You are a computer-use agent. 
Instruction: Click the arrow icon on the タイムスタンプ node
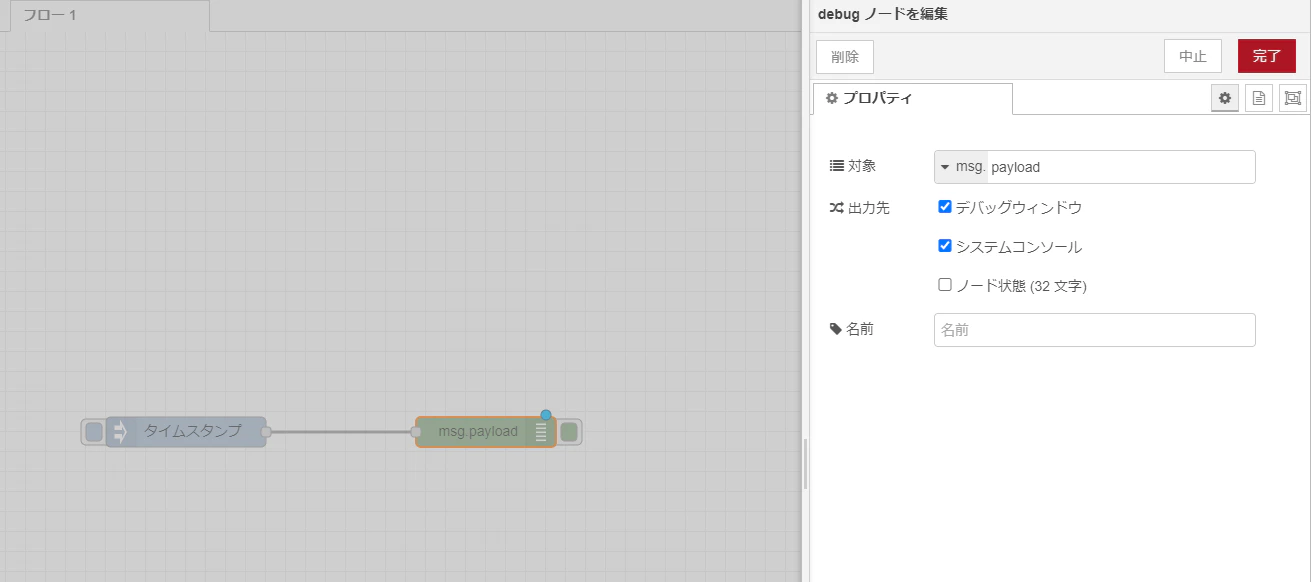tap(120, 432)
